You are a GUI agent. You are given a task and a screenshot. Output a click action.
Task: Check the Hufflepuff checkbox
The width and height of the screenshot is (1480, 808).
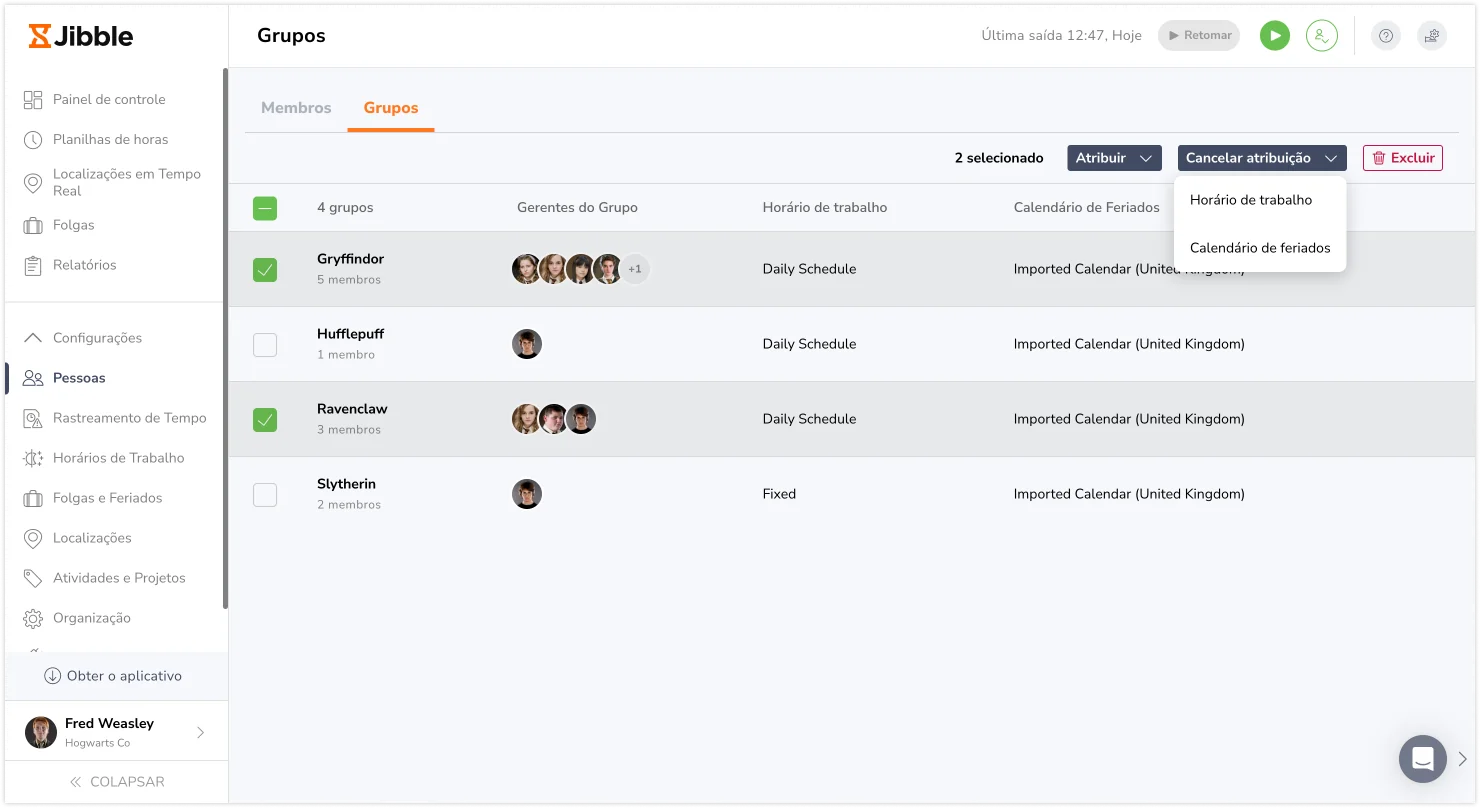pos(265,344)
